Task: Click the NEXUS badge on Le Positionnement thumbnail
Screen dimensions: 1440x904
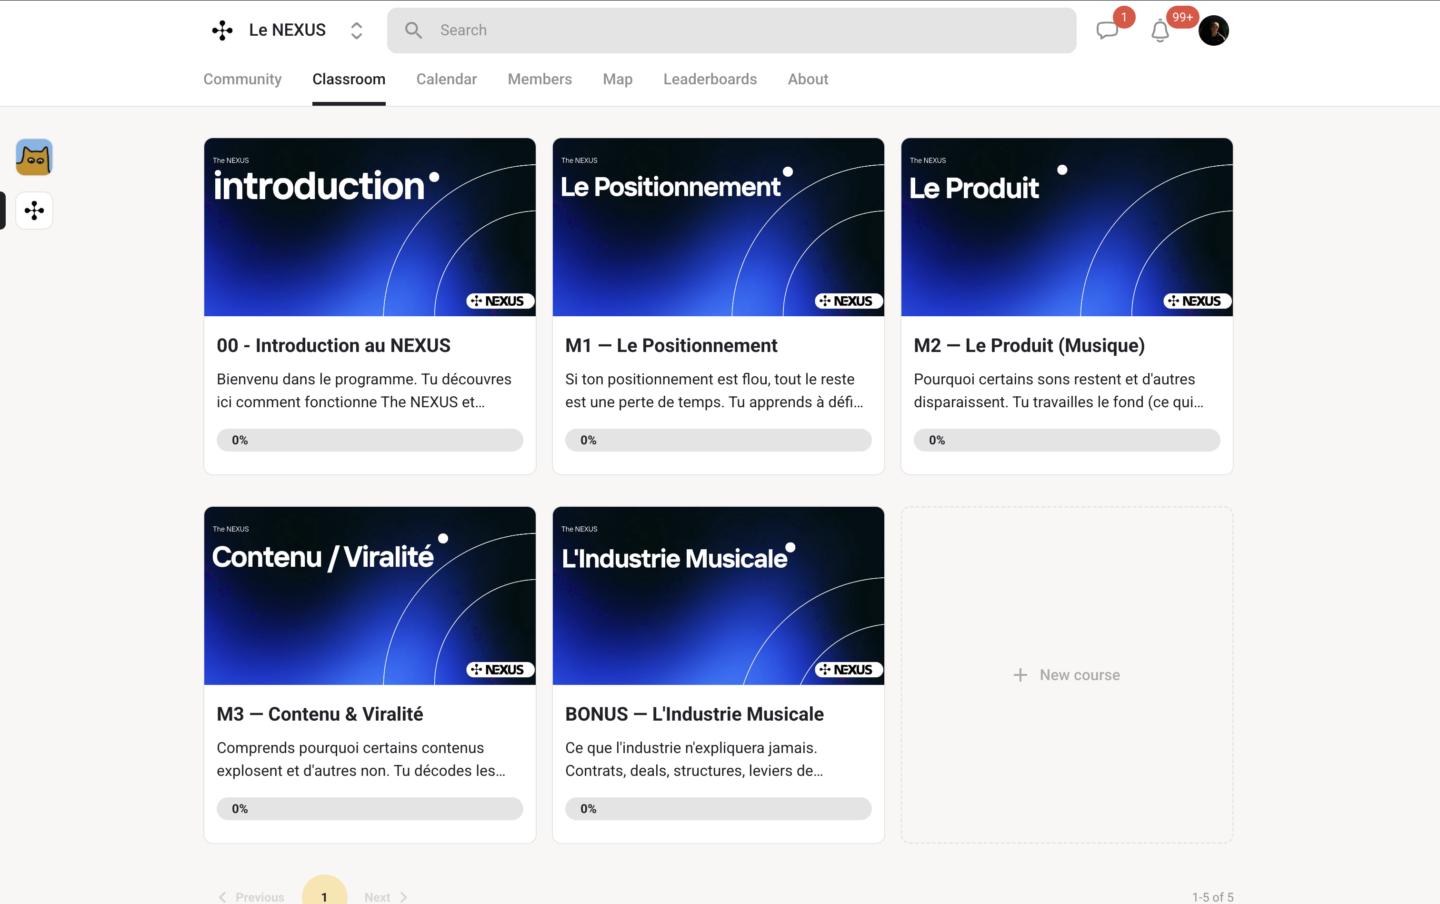Action: (x=849, y=301)
